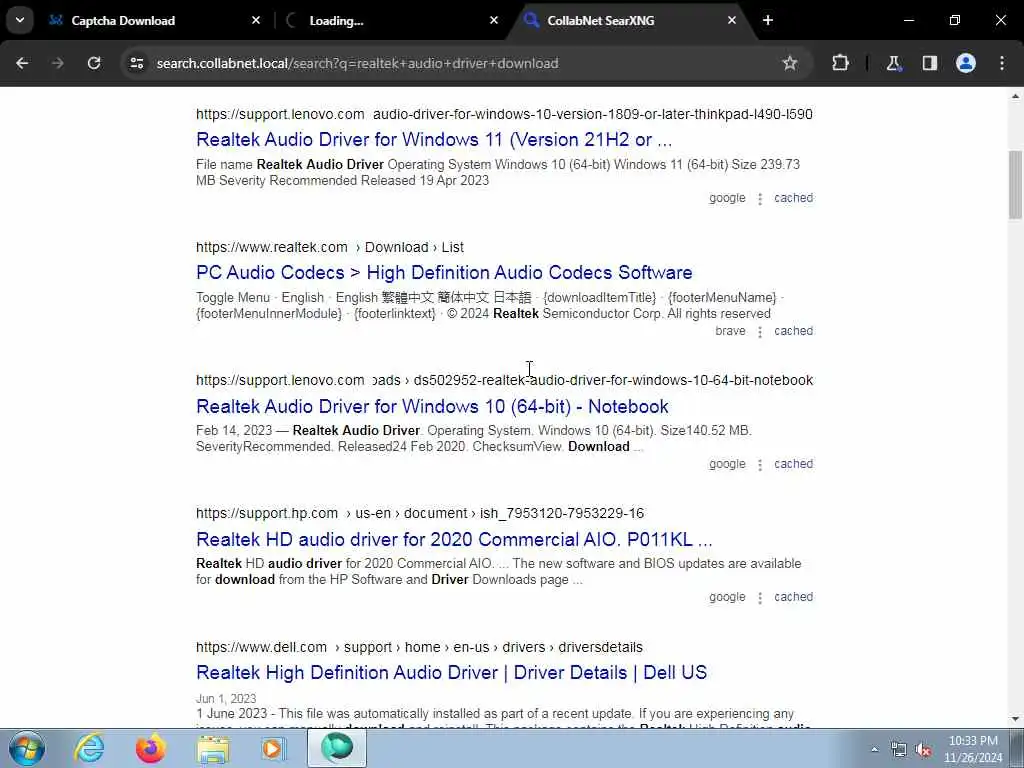Bookmark this page with the star icon
Screen dimensions: 1024x768
tap(790, 63)
